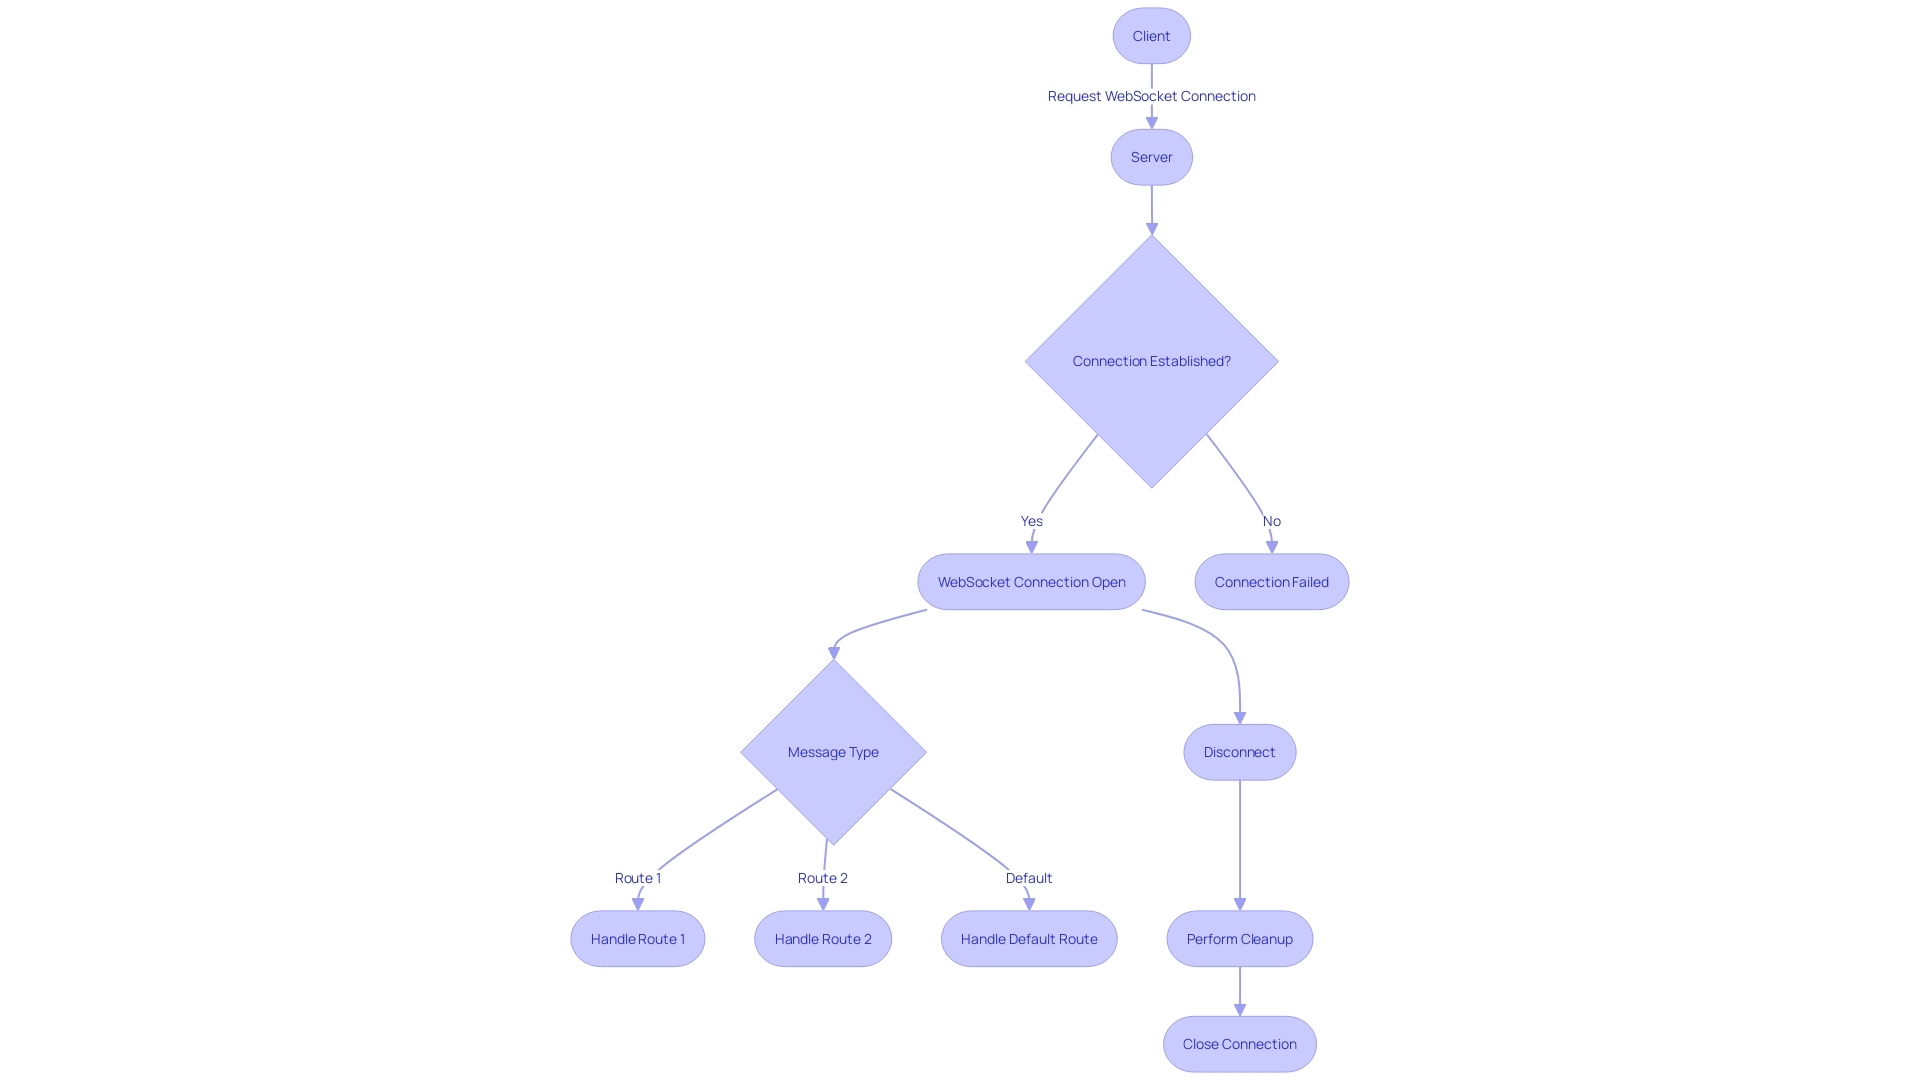Select the Perform Cleanup node
Image resolution: width=1920 pixels, height=1080 pixels.
point(1240,939)
